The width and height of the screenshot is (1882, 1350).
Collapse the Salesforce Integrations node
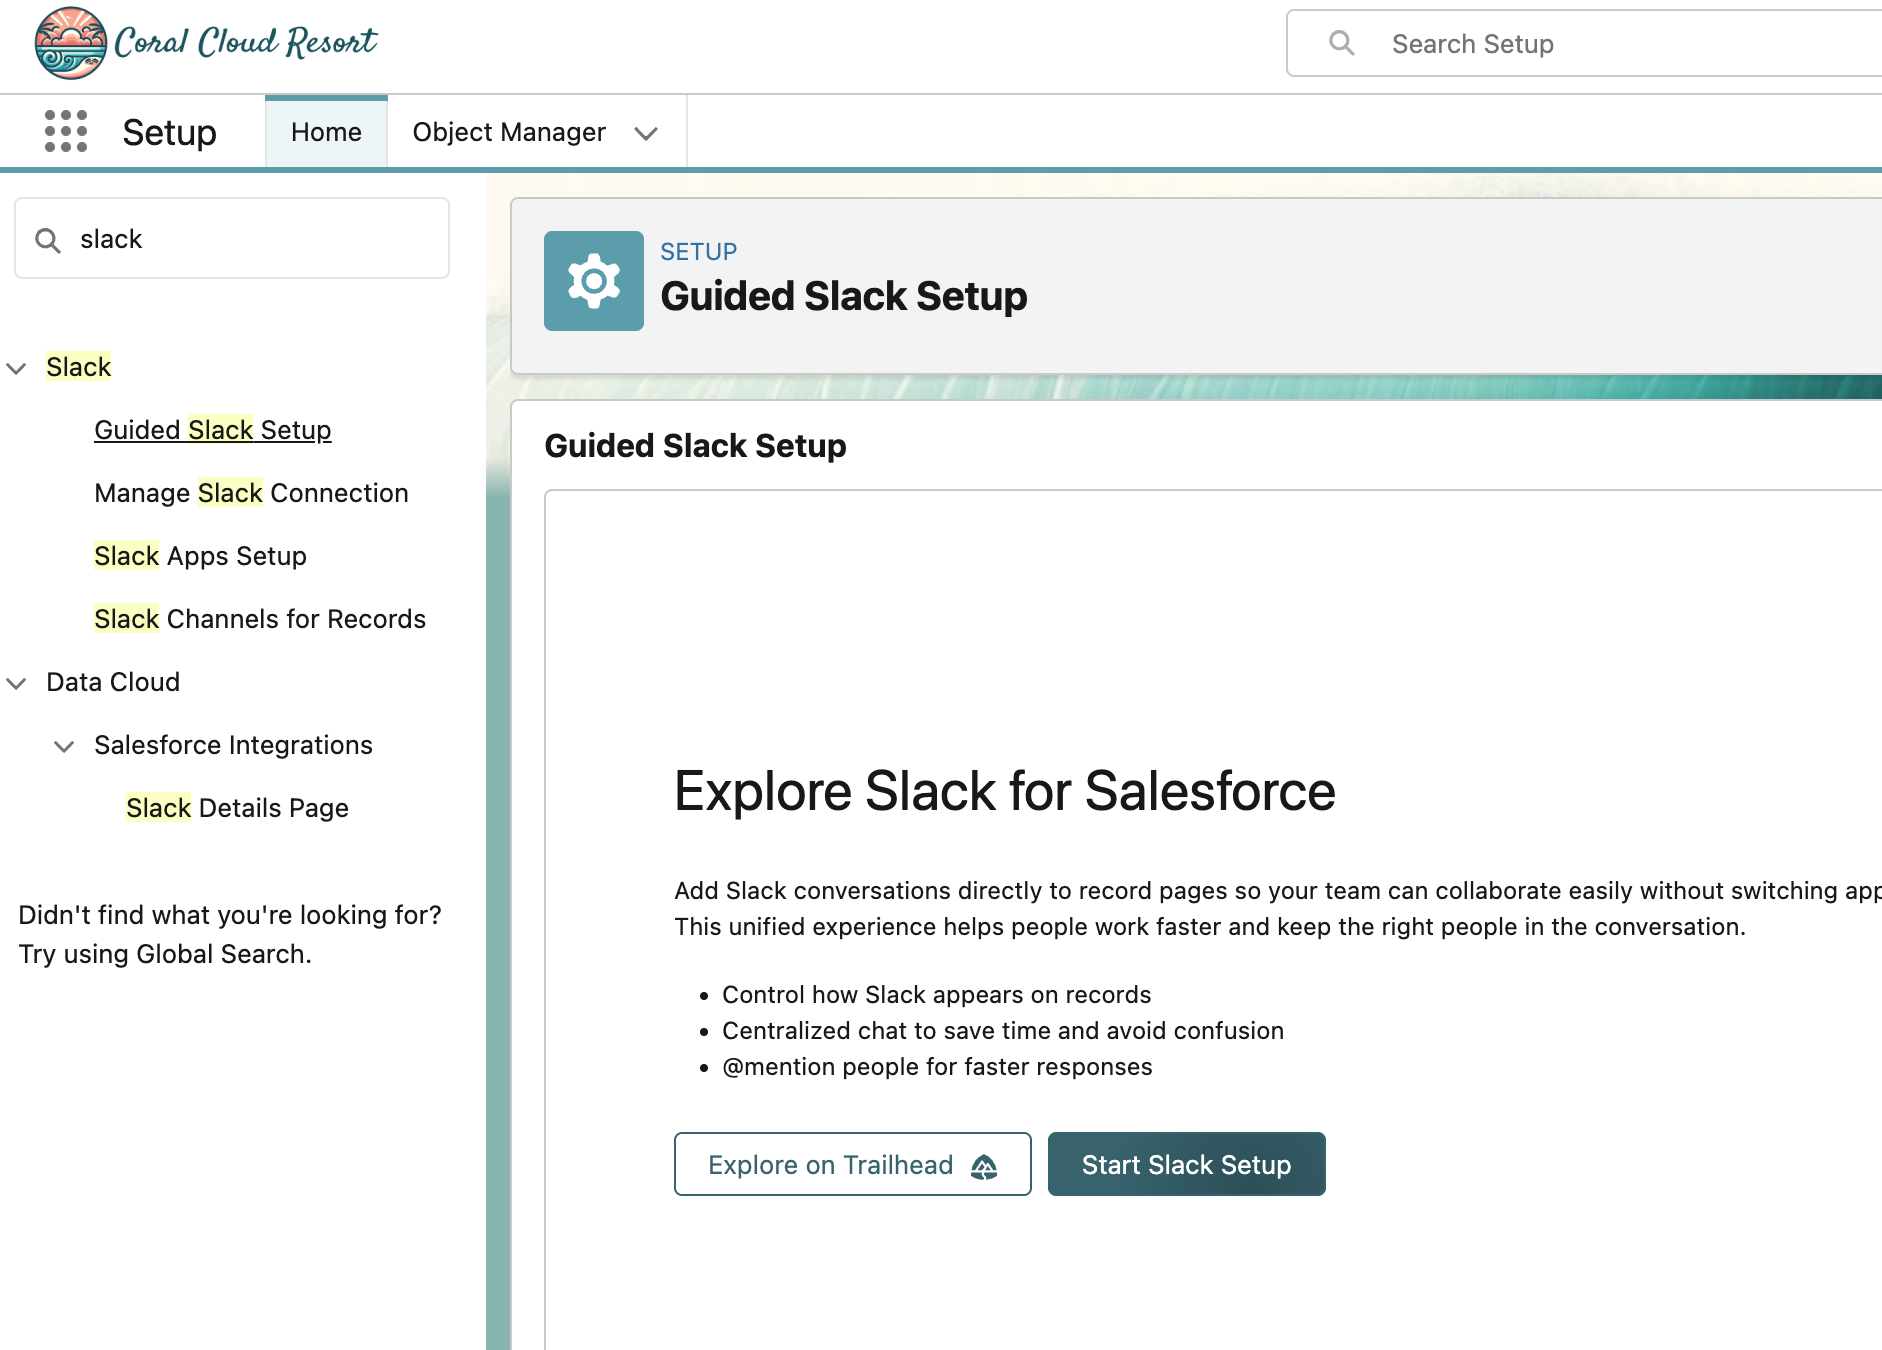[64, 746]
